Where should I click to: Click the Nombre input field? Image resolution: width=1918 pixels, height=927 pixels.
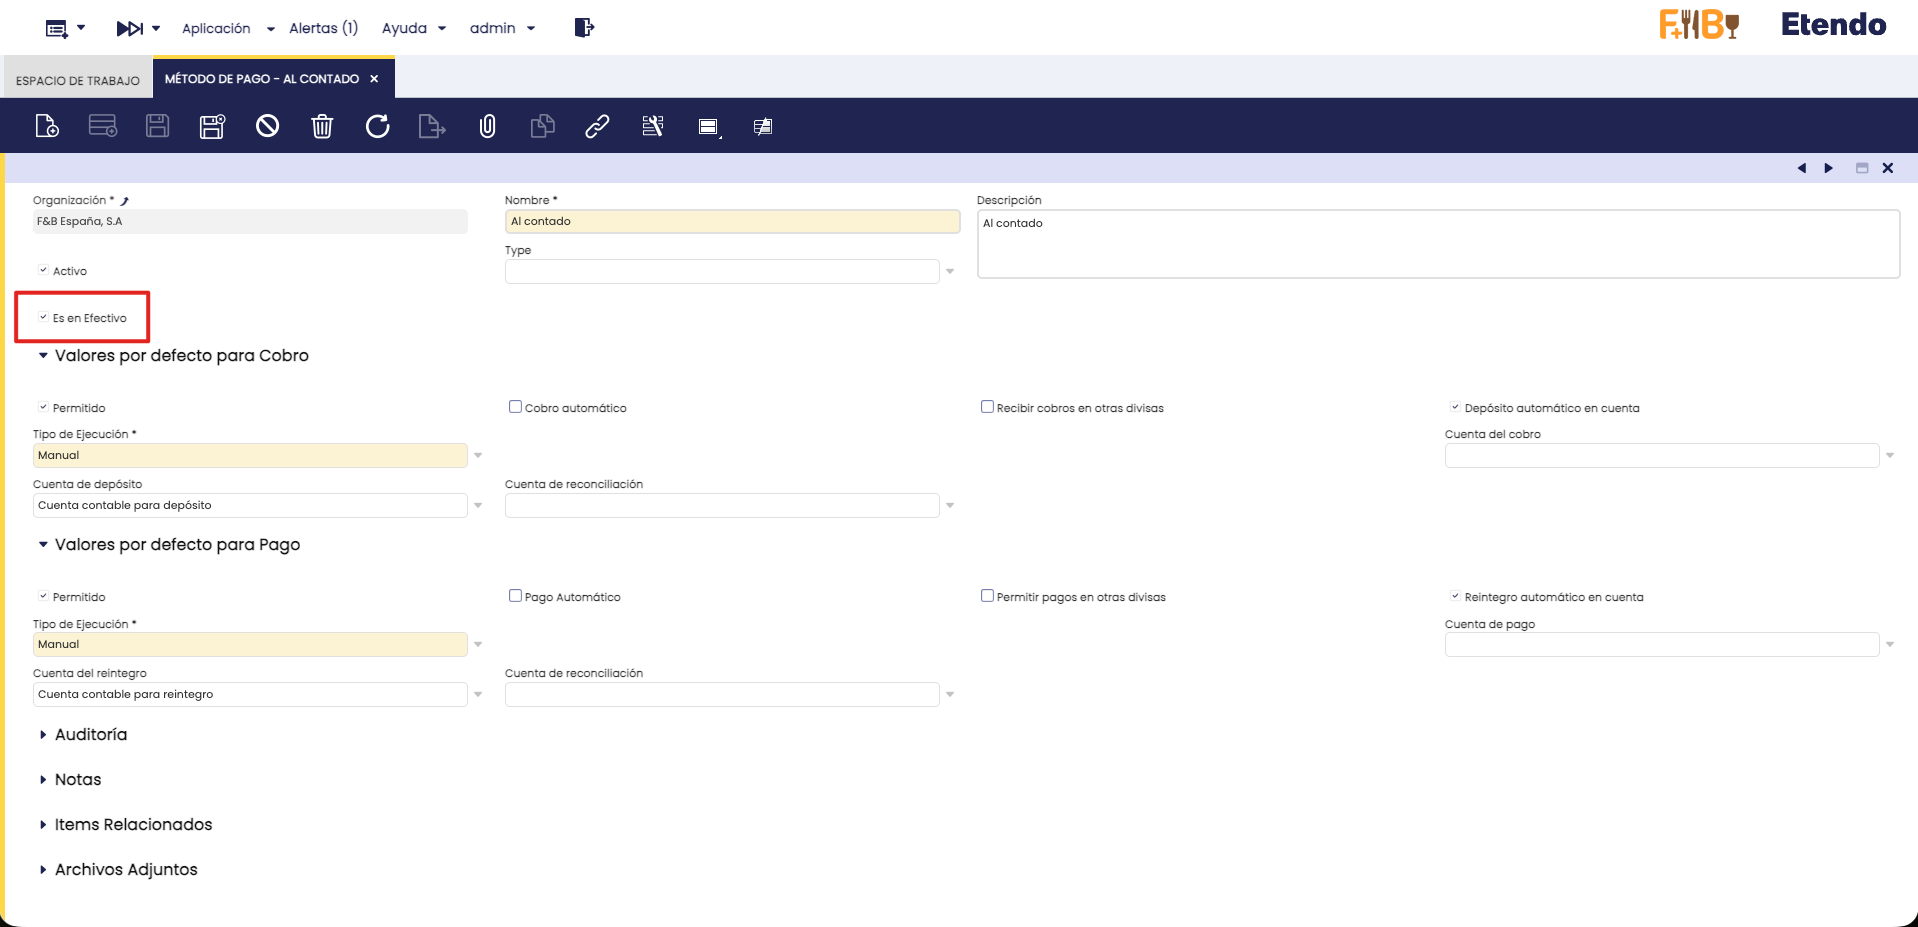click(x=732, y=222)
